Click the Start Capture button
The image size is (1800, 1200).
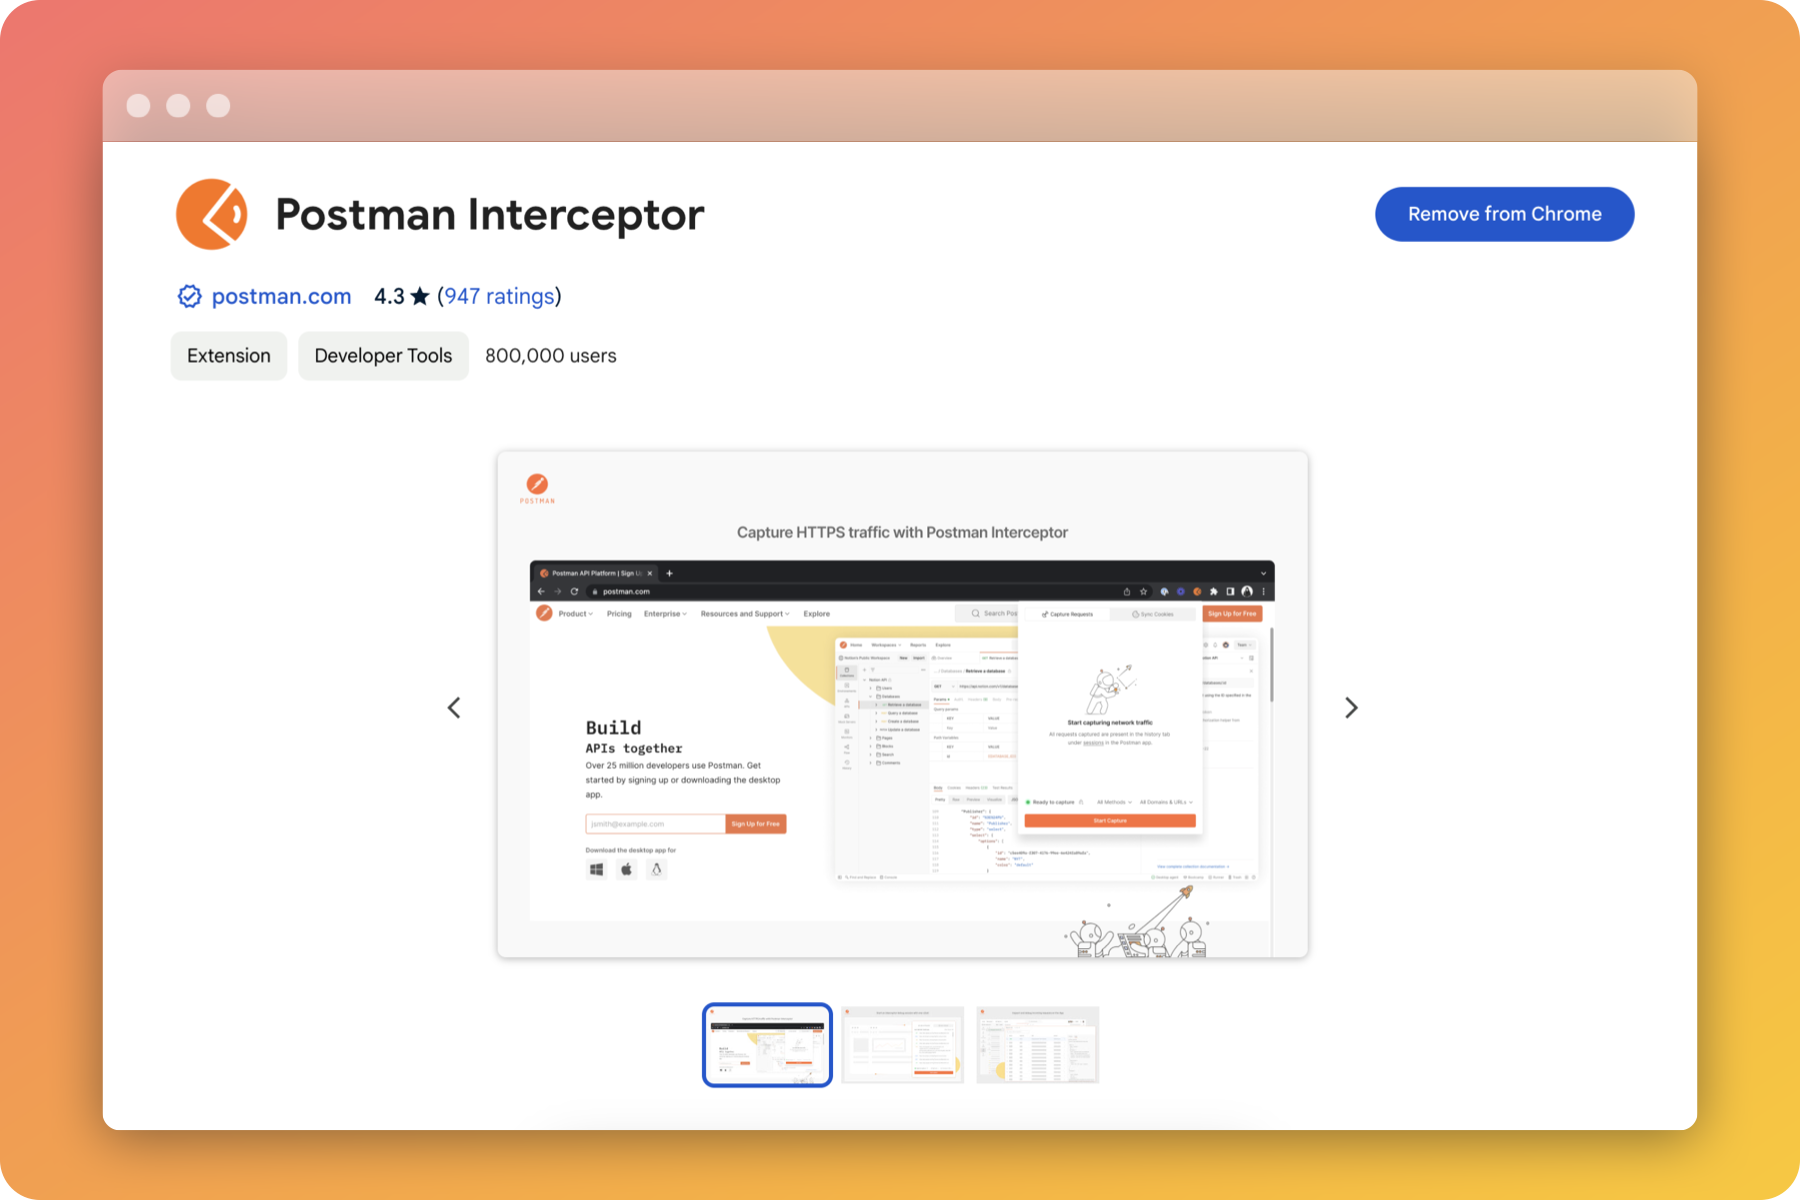point(1110,820)
